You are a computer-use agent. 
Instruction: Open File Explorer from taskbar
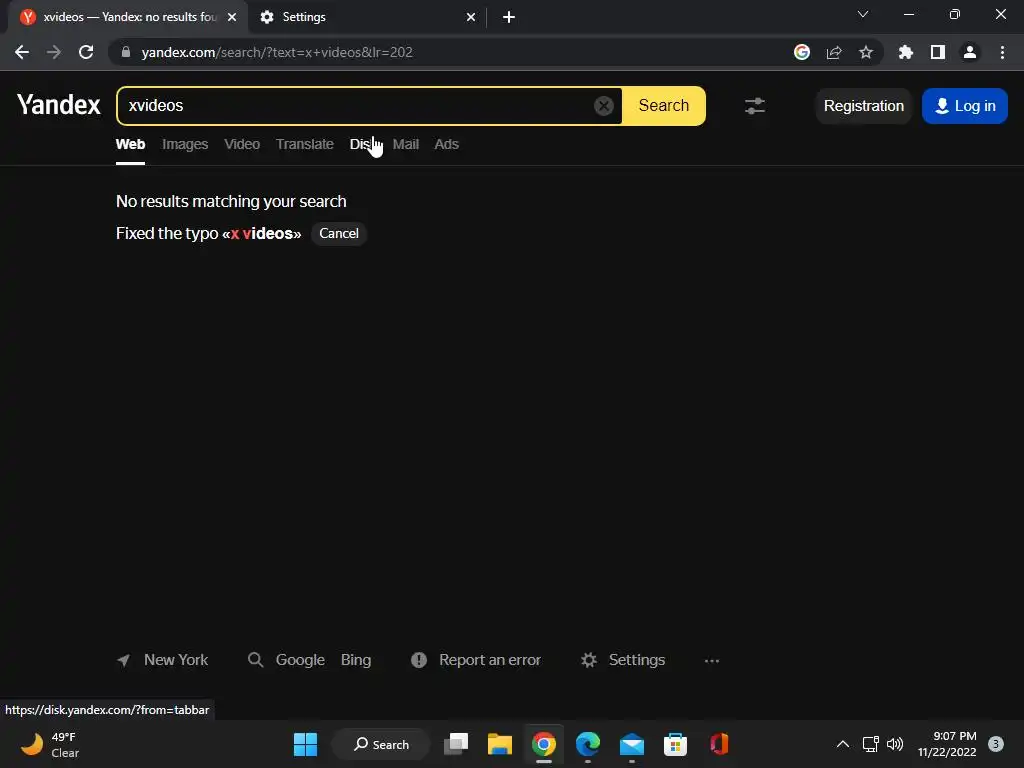pyautogui.click(x=500, y=744)
